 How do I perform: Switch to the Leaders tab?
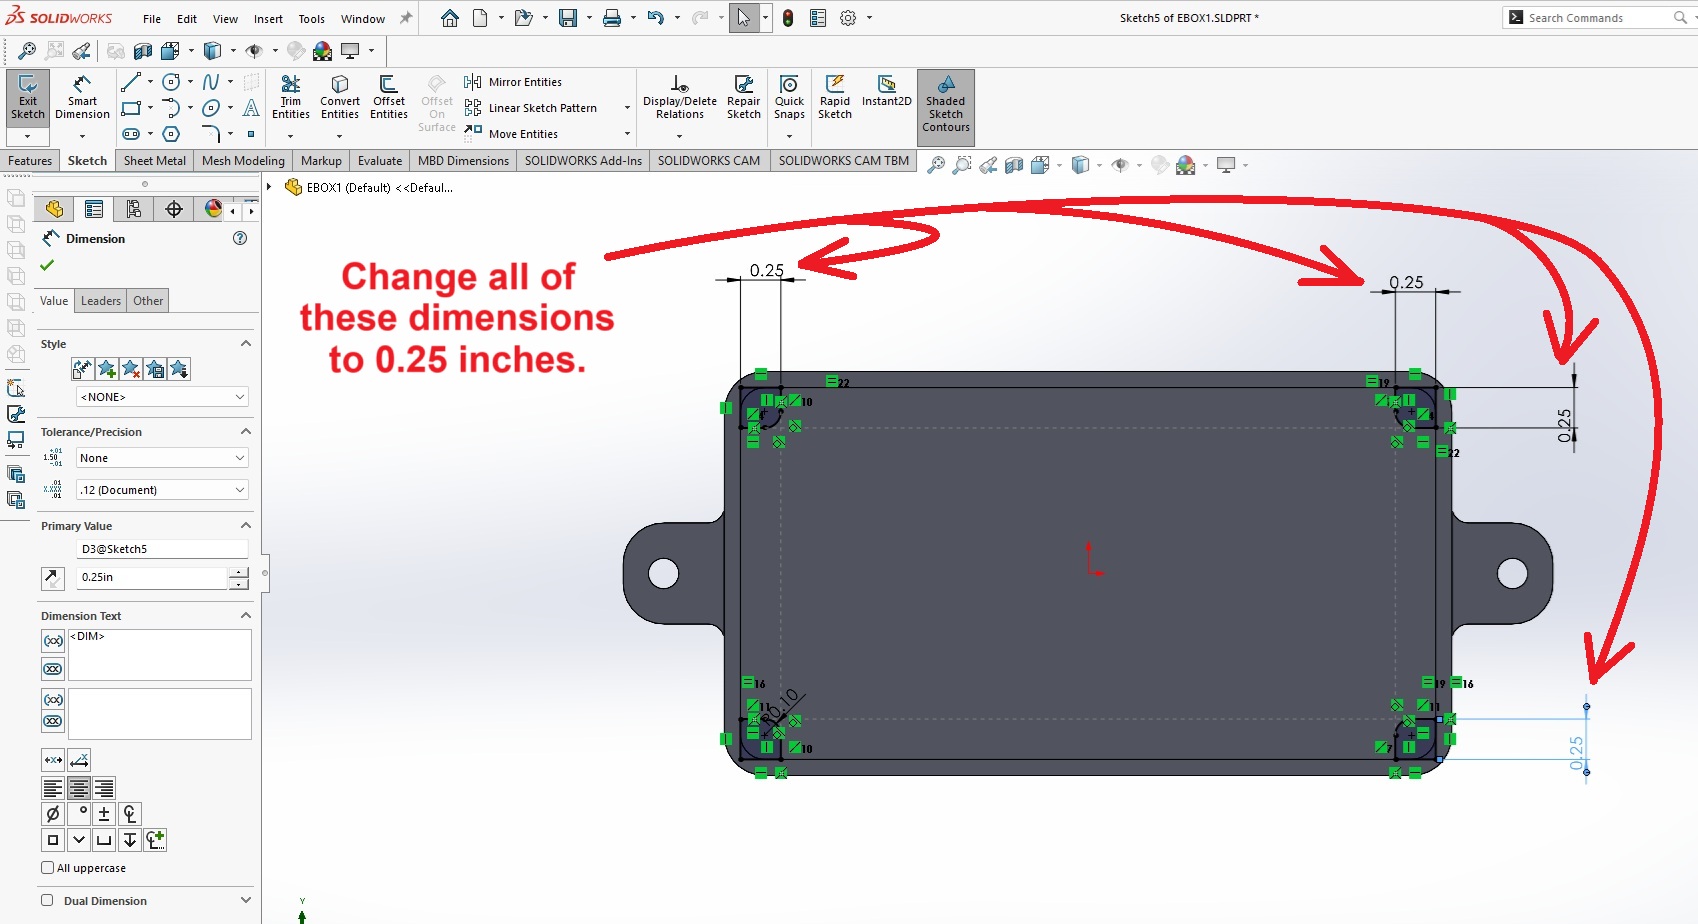click(100, 301)
